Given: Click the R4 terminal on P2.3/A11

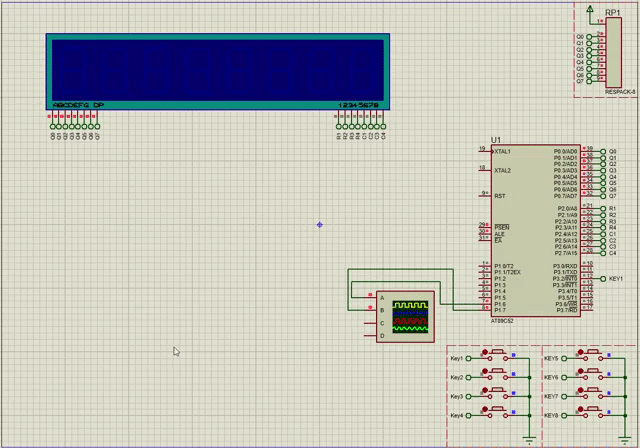Looking at the screenshot, I should coord(603,228).
